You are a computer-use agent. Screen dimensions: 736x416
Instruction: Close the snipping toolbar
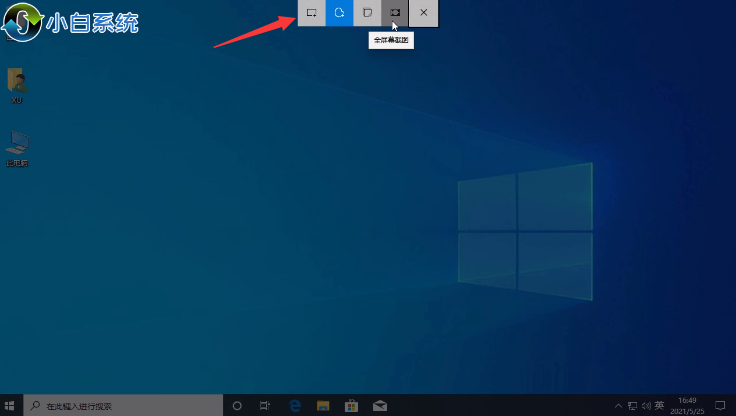click(423, 13)
